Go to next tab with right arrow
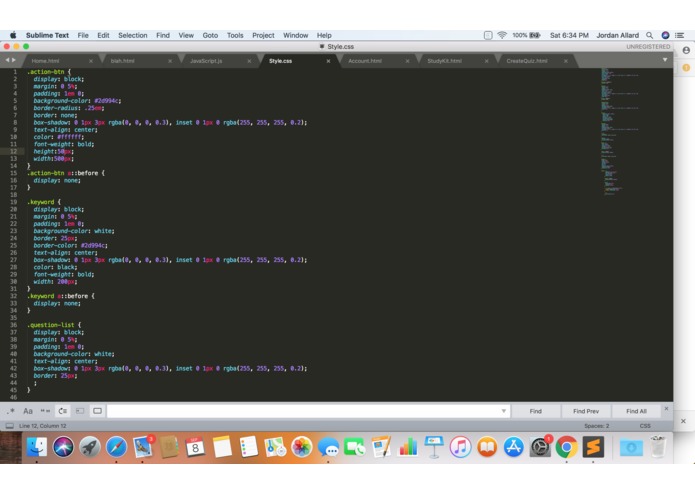695x494 pixels. pyautogui.click(x=14, y=60)
